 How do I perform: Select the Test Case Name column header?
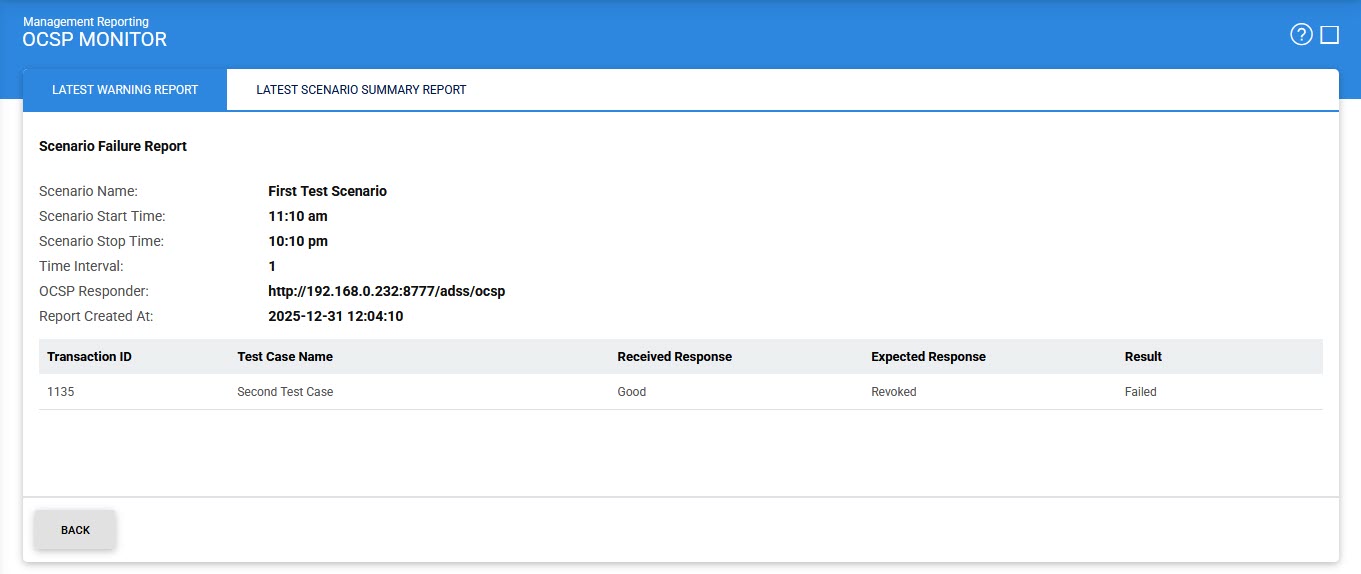(285, 357)
